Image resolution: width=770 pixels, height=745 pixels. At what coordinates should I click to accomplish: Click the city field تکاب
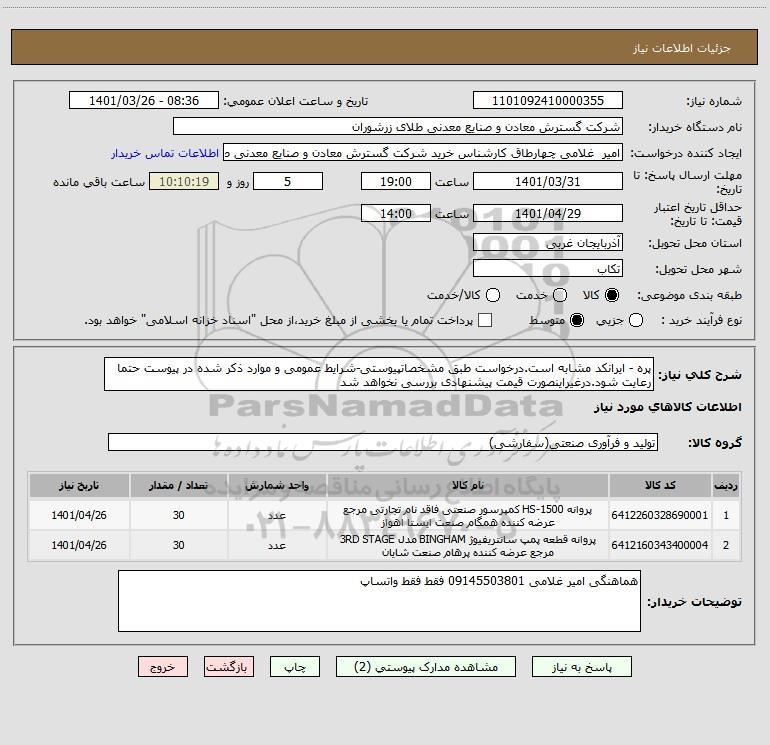tap(548, 268)
